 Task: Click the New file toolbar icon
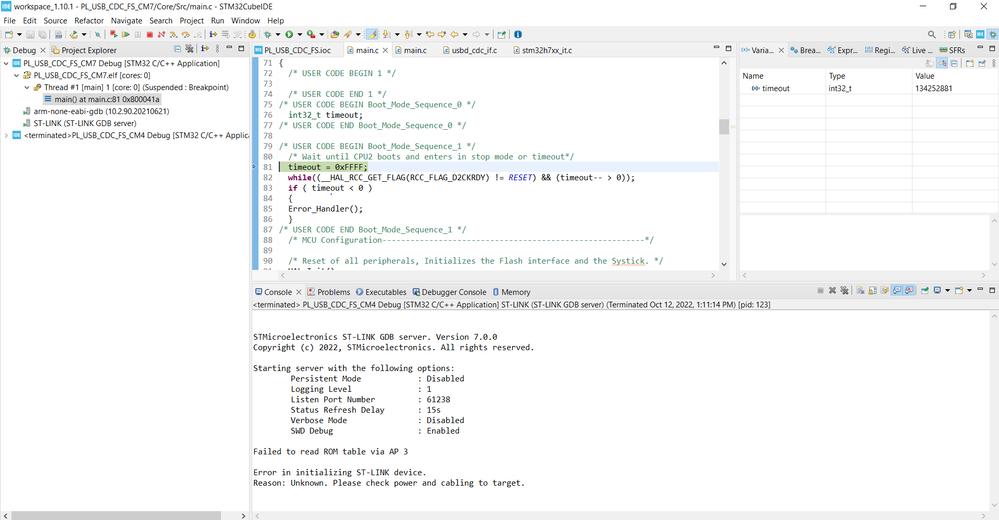[x=9, y=34]
